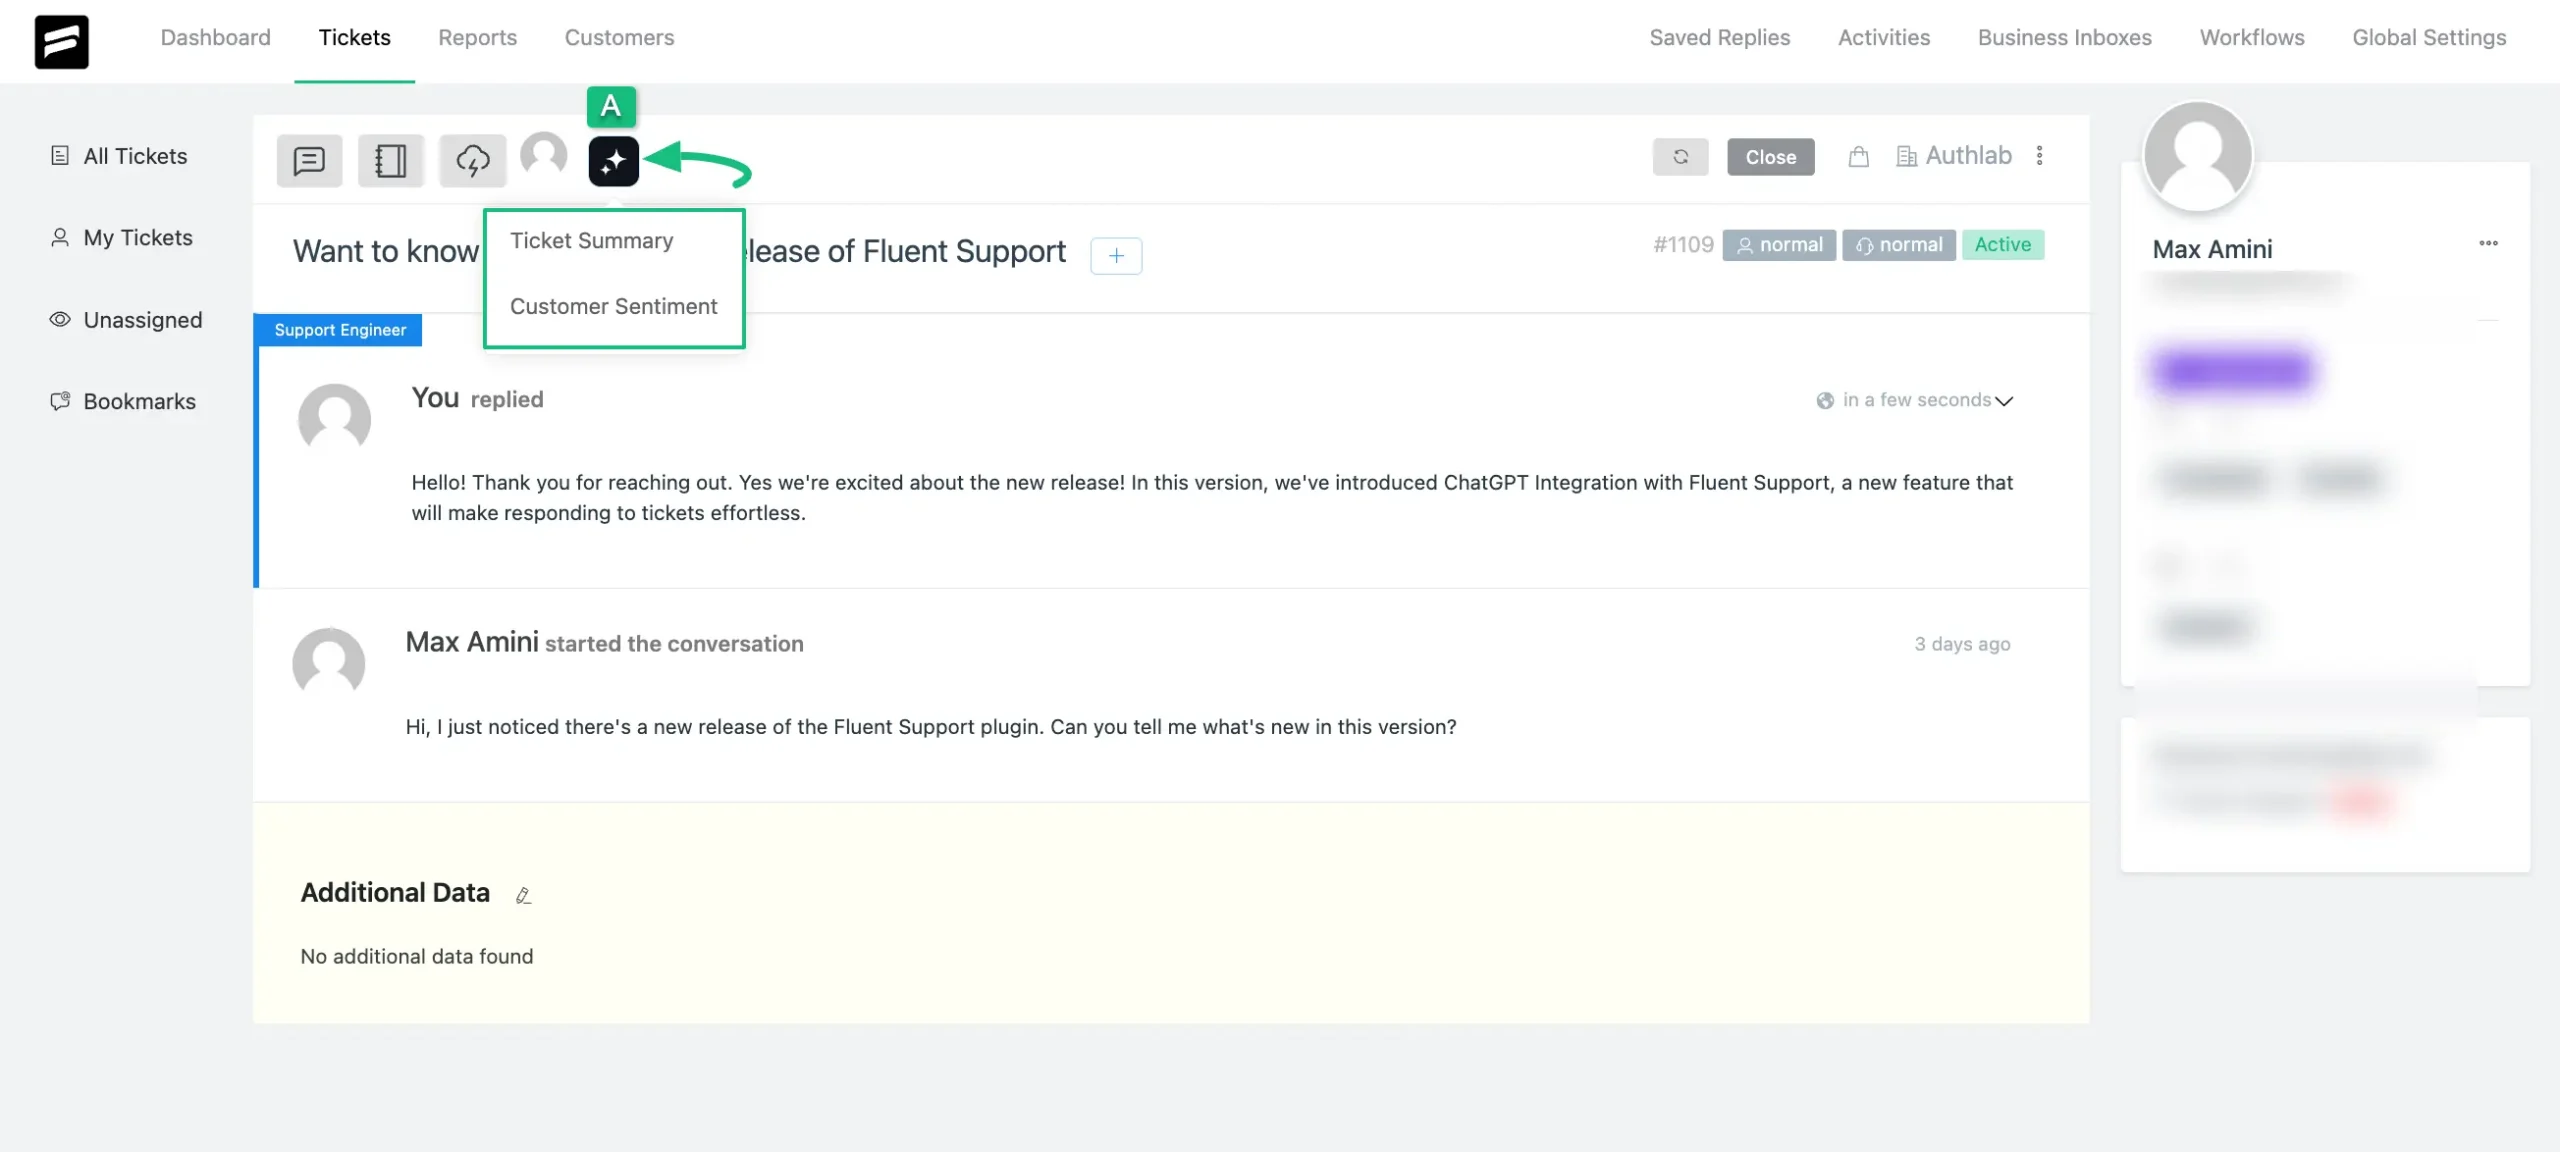
Task: Click Max Amini name in sidebar
Action: (x=2212, y=249)
